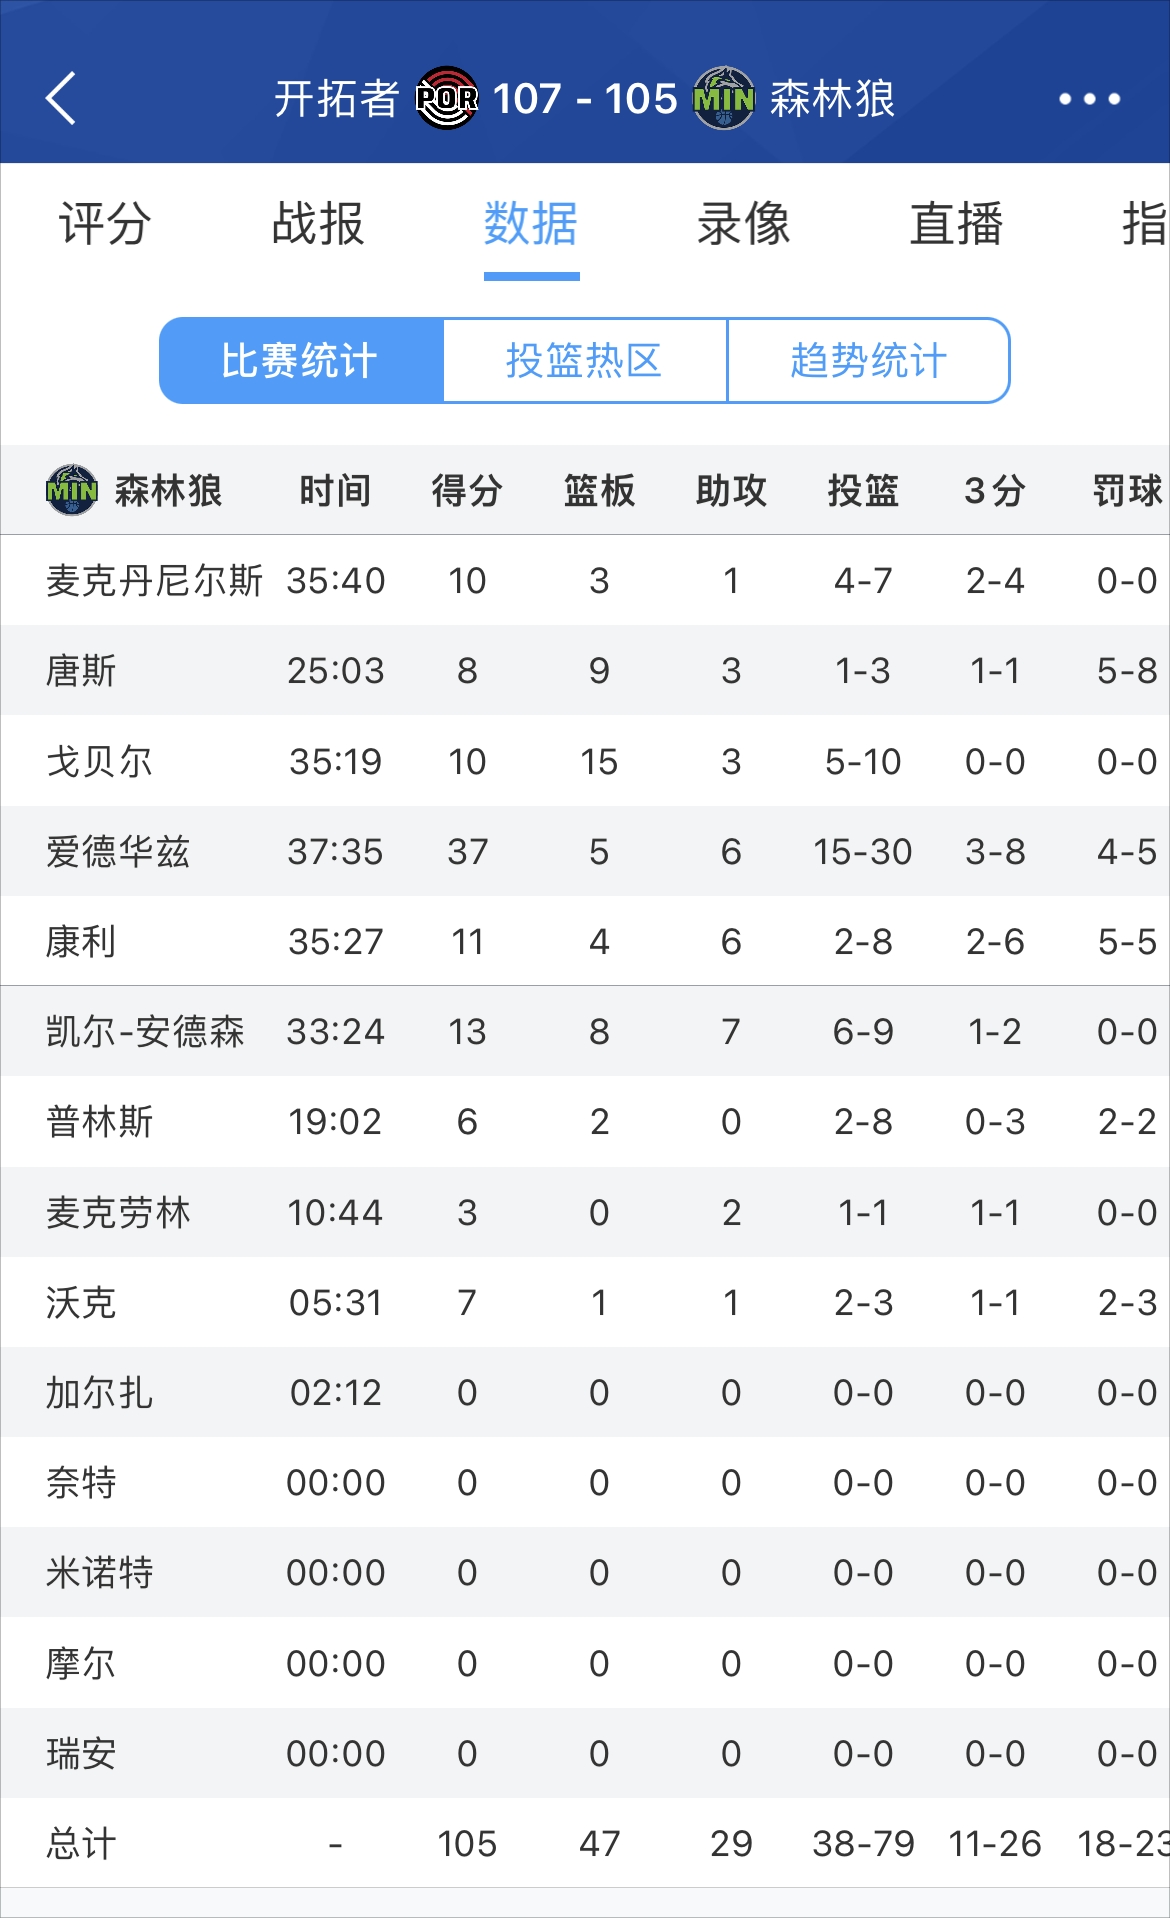Go to the 直播 tab
This screenshot has height=1918, width=1170.
click(x=957, y=223)
